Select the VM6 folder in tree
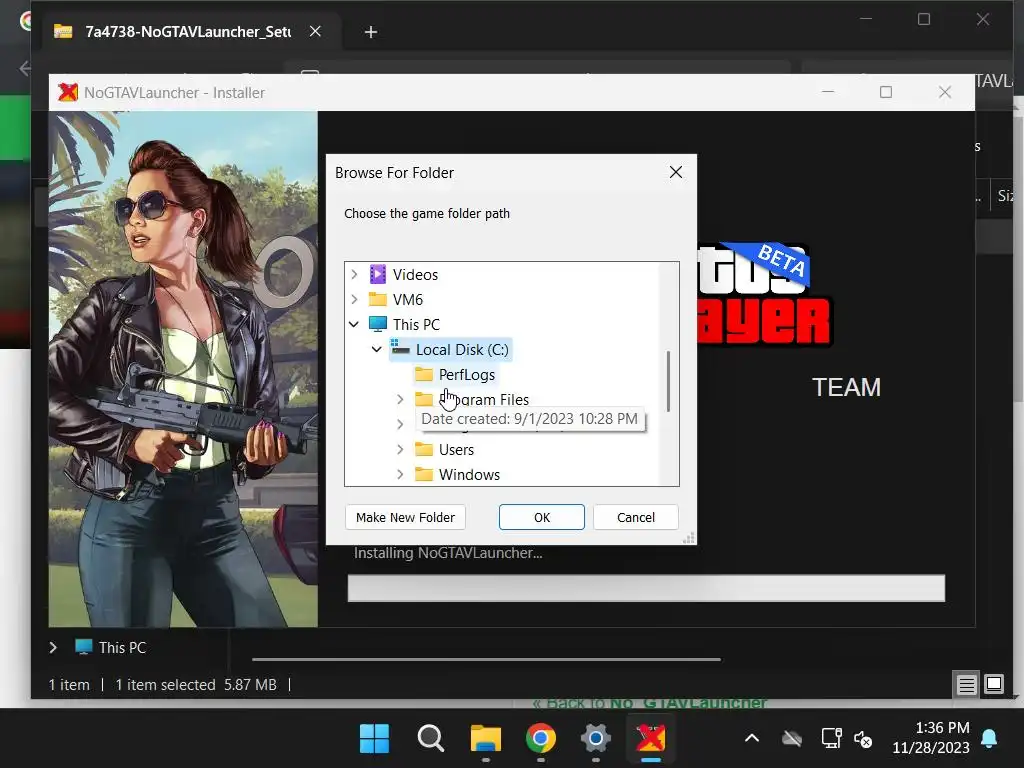 (x=408, y=299)
